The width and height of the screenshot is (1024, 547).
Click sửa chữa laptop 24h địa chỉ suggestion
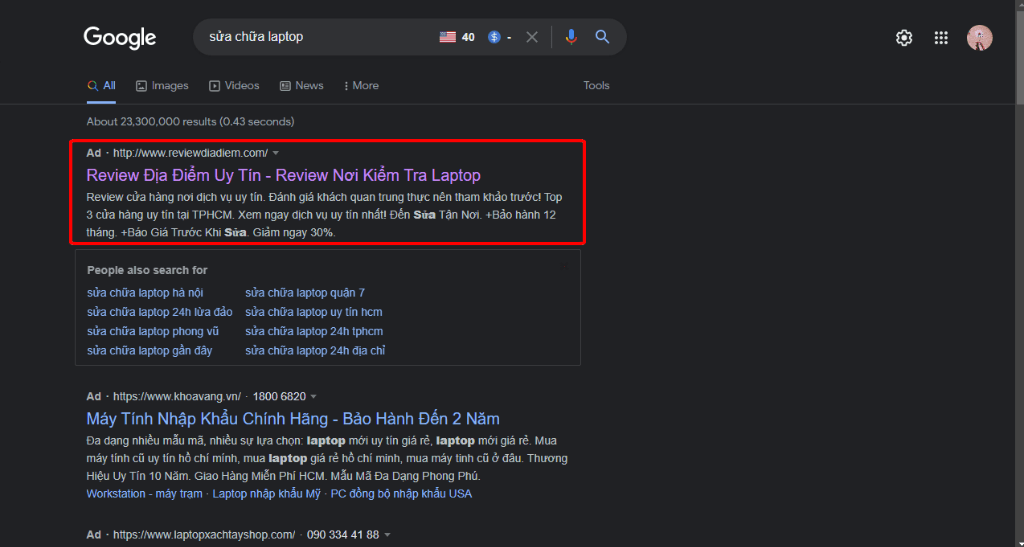tap(315, 351)
